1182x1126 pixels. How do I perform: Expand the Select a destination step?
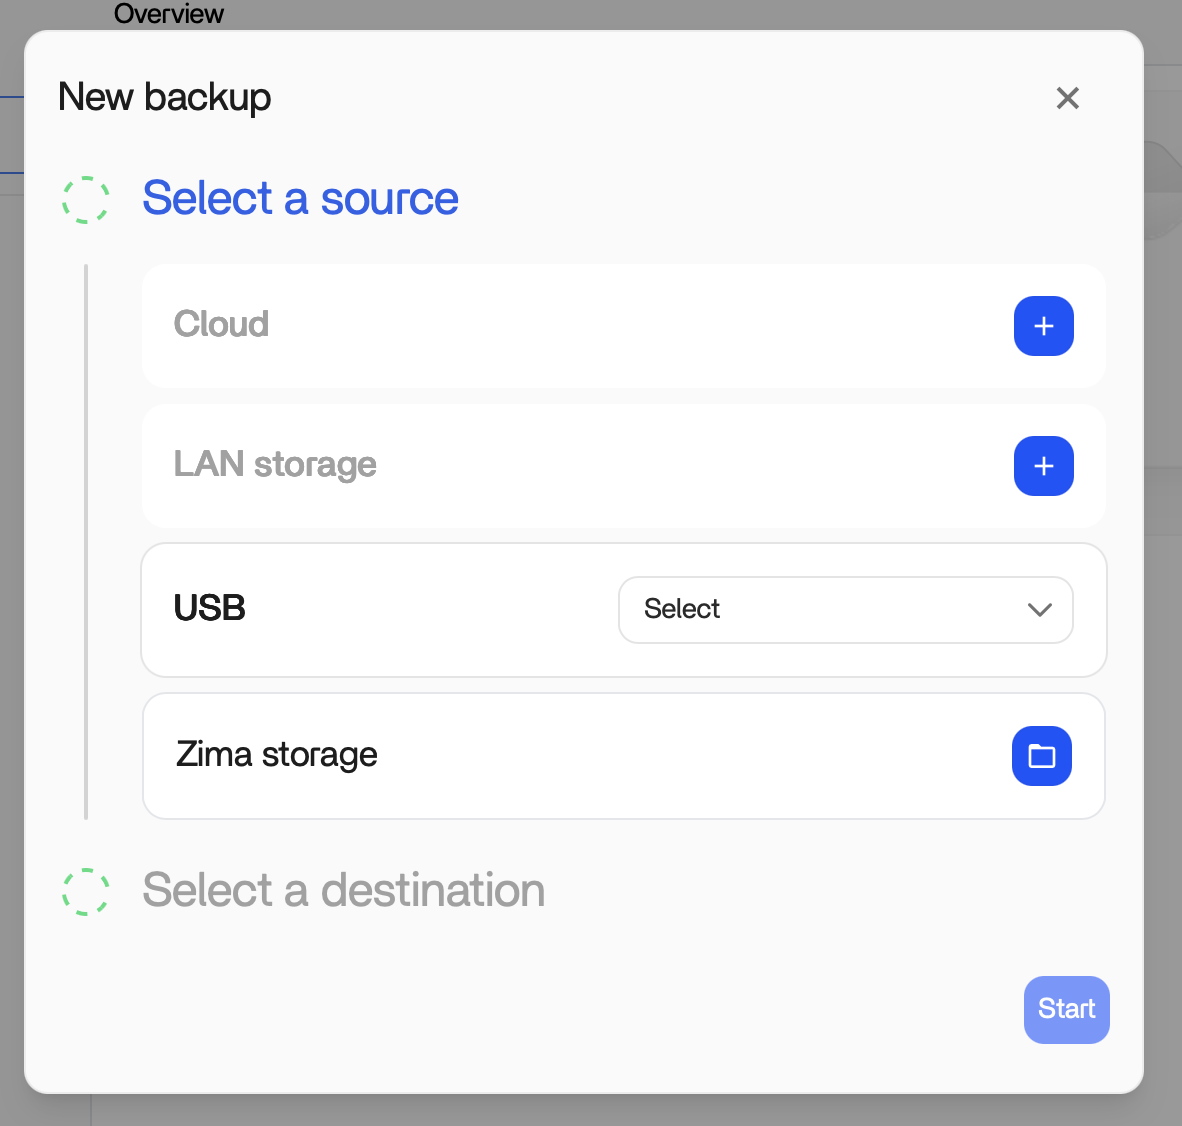tap(343, 890)
